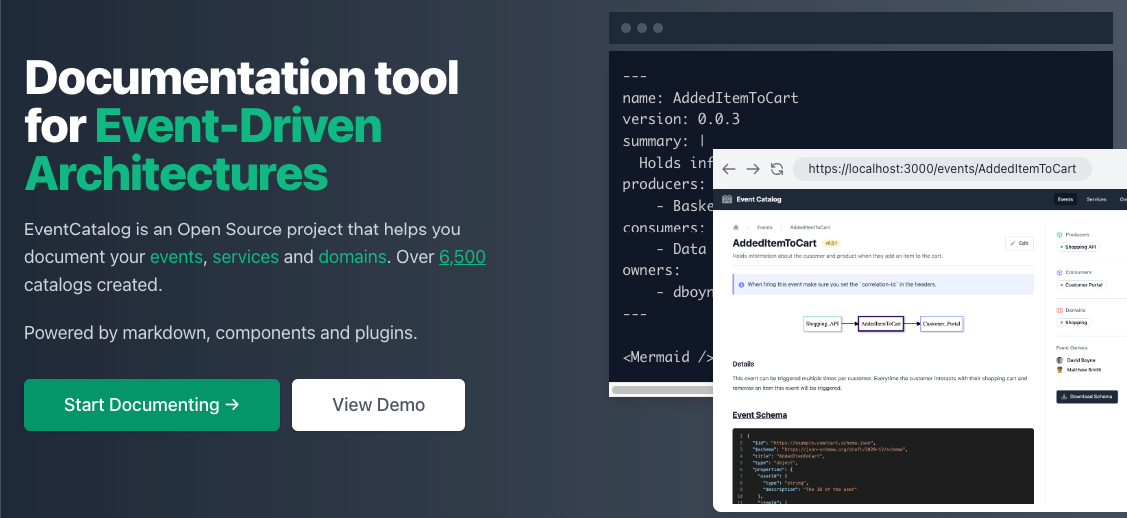Screen dimensions: 1127x518
Task: Click the browser reload icon
Action: [x=776, y=169]
